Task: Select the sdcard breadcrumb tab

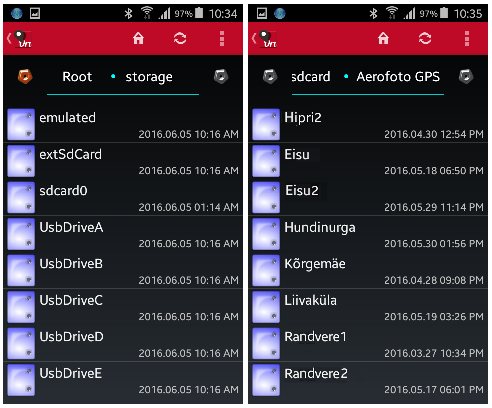Action: click(x=311, y=77)
